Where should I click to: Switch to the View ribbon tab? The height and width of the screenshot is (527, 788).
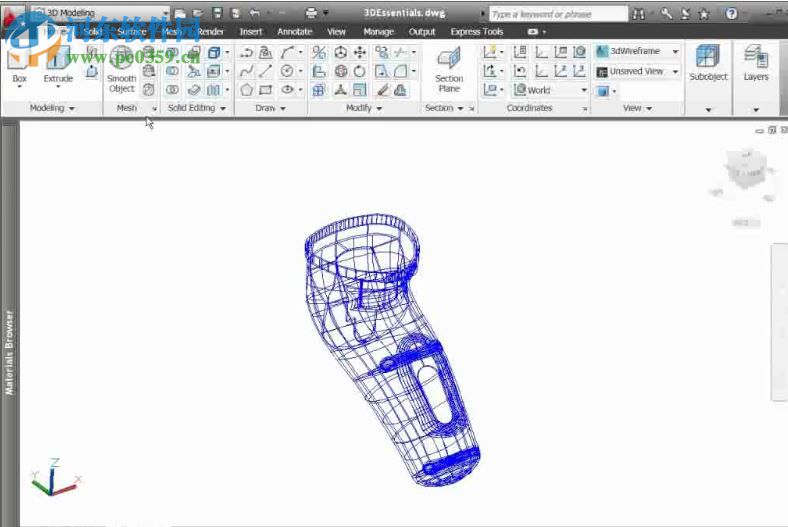click(336, 32)
